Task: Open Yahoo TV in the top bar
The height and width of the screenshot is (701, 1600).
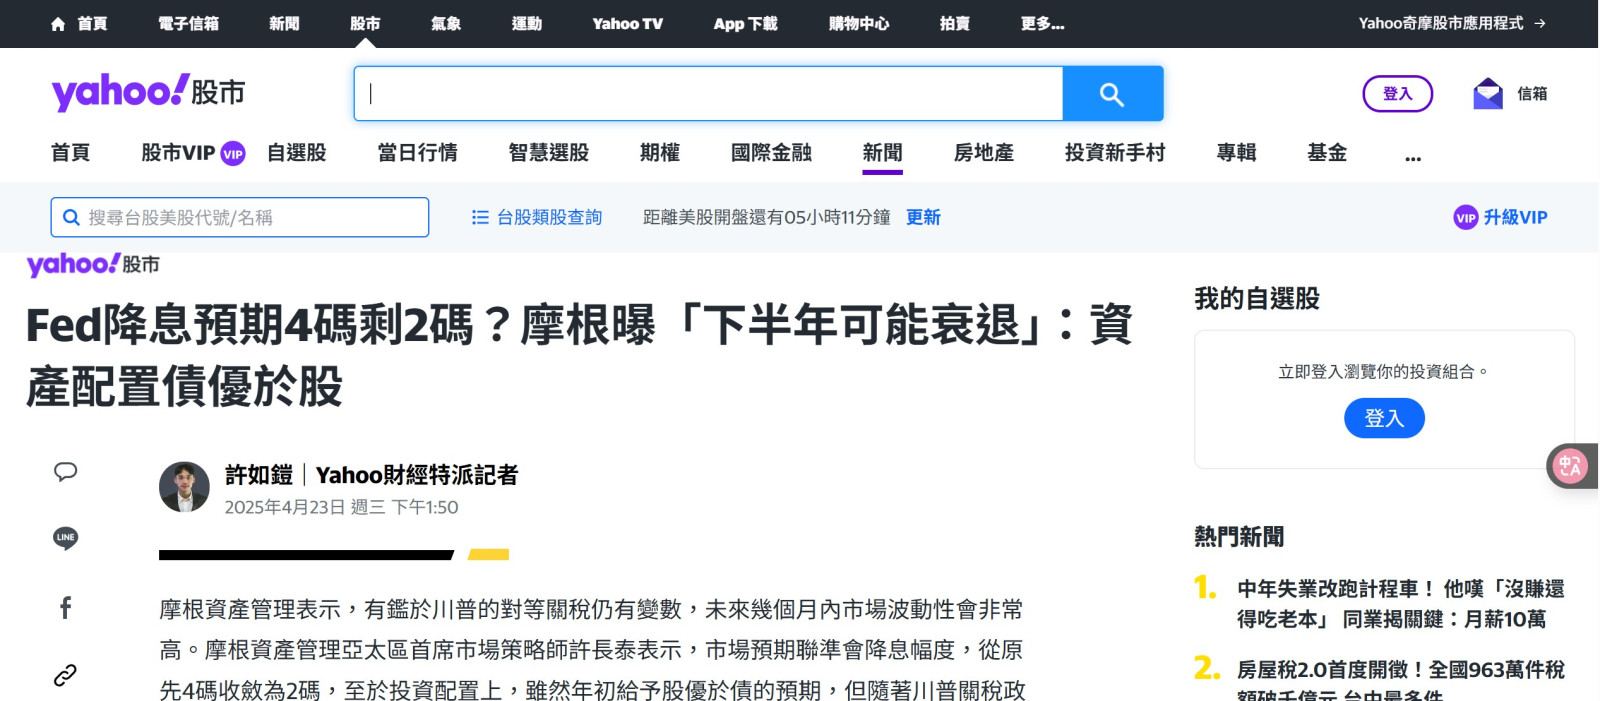Action: [628, 24]
